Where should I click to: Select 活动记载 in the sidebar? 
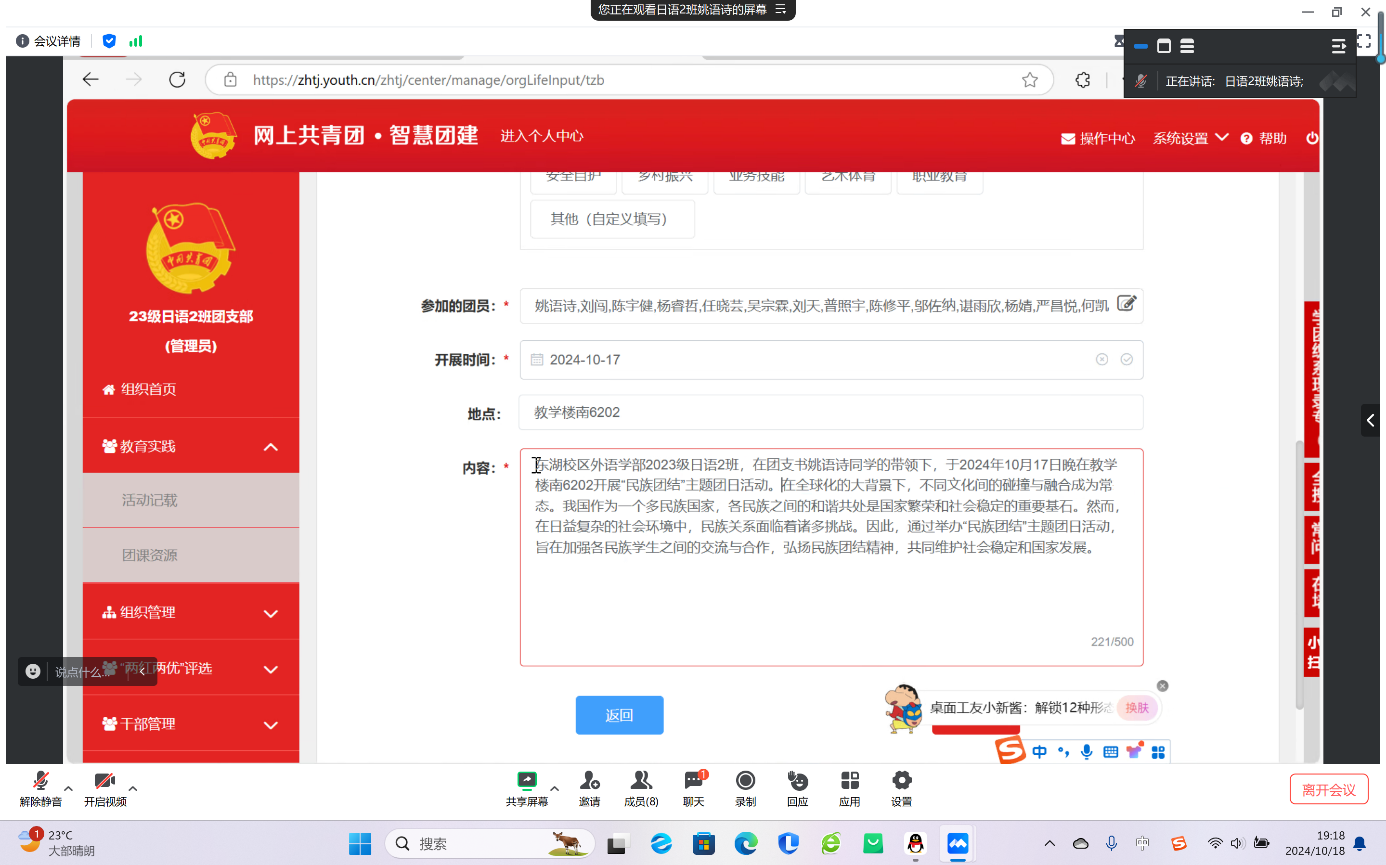tap(150, 500)
